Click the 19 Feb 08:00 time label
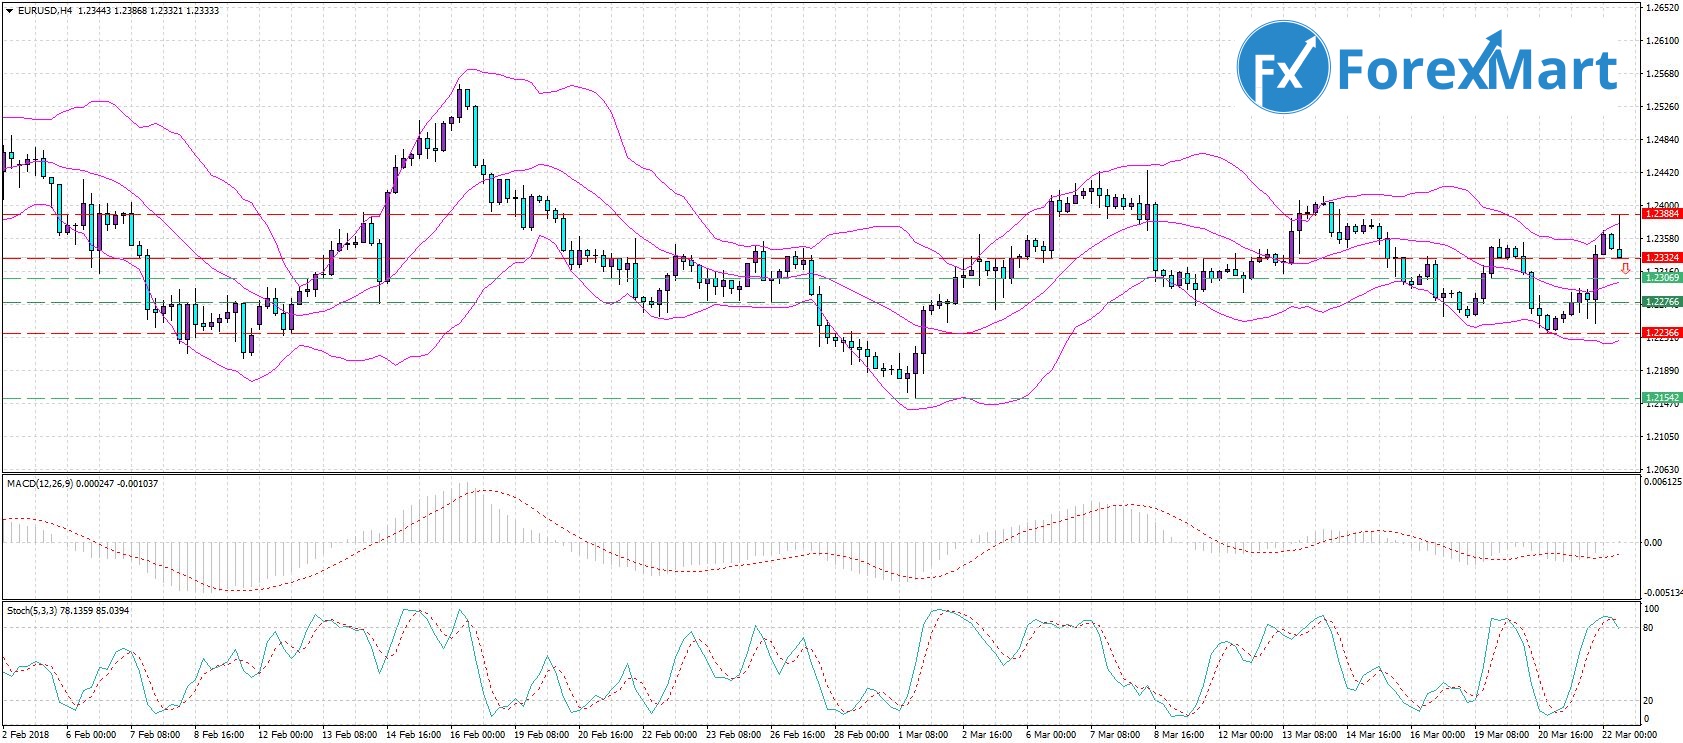Screen dimensions: 1683x743 point(542,735)
